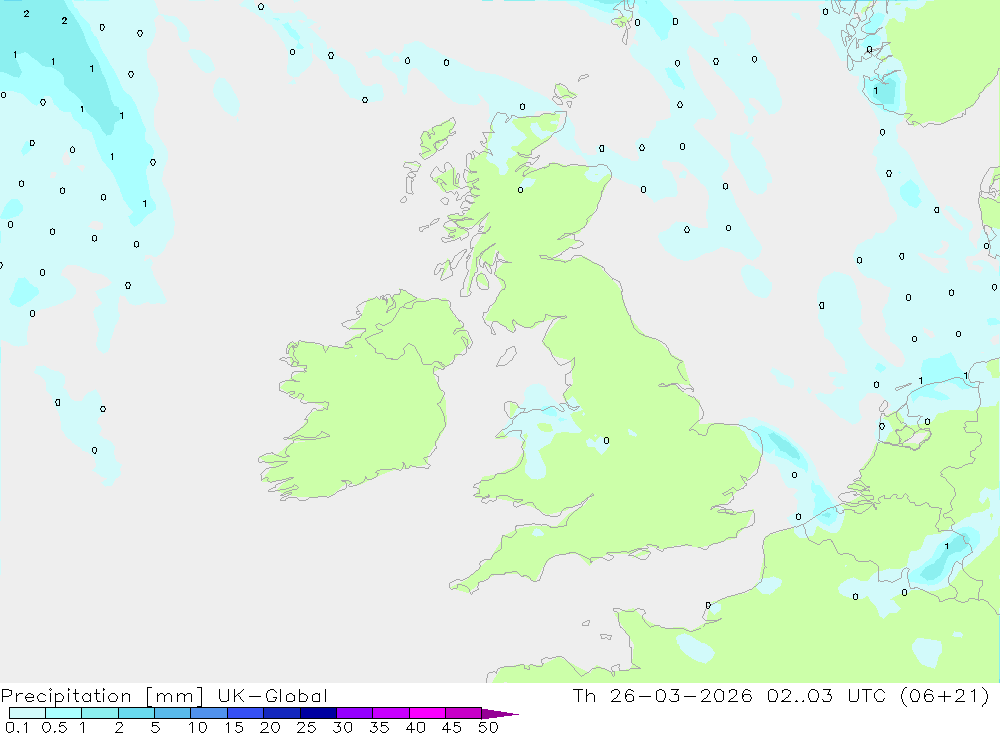
Task: Click the 40–45 mm magenta legend swatch
Action: (x=427, y=713)
